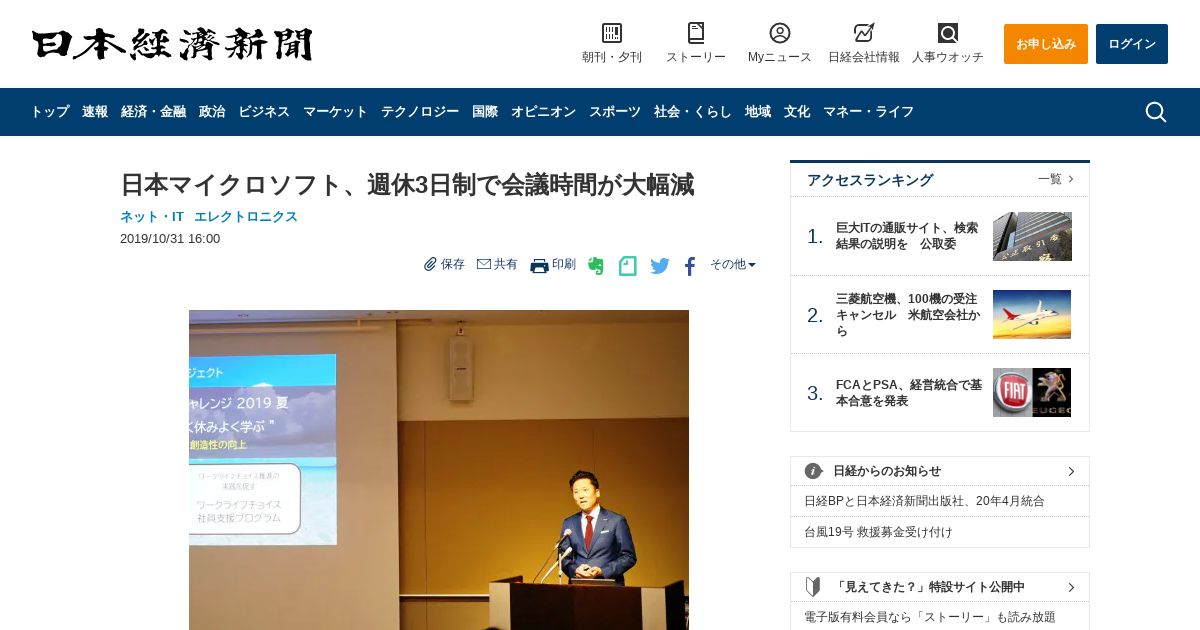Expand 「見えてきた？」特設サイト公開中 chevron
The width and height of the screenshot is (1200, 630).
point(1071,587)
